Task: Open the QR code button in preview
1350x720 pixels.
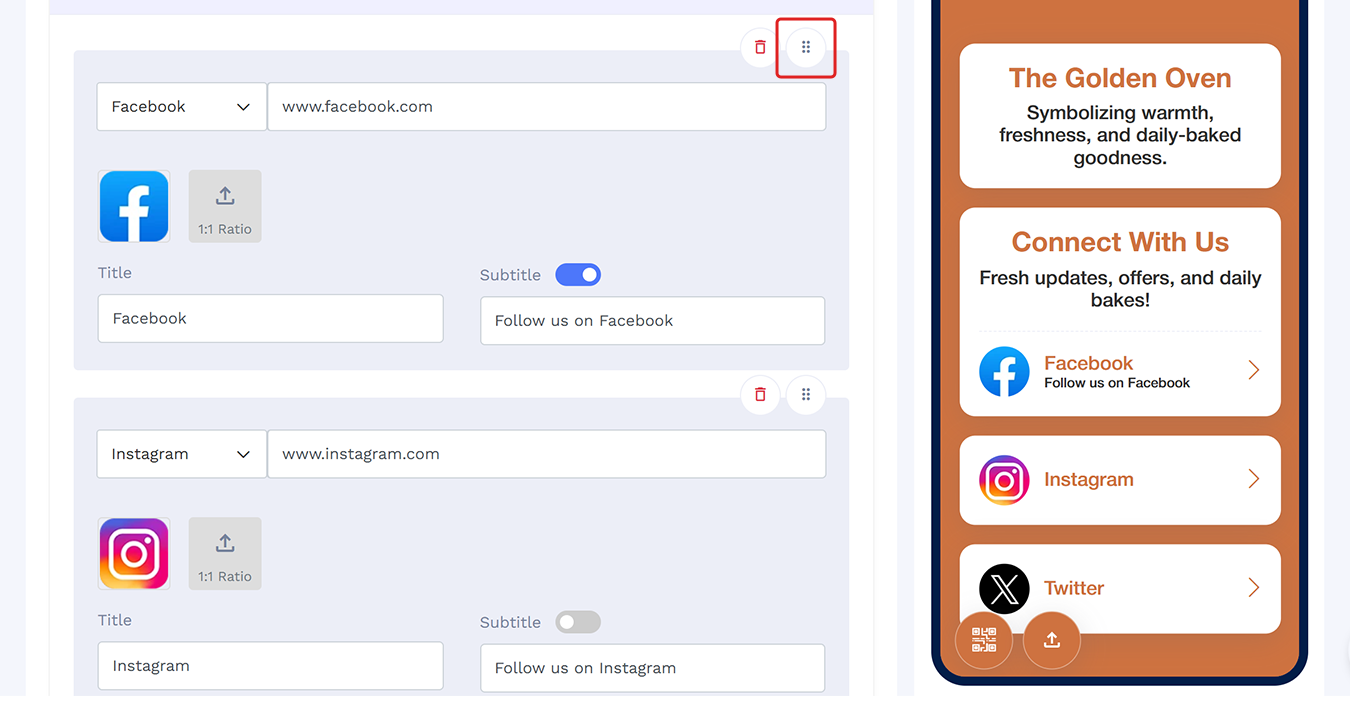Action: pos(984,639)
